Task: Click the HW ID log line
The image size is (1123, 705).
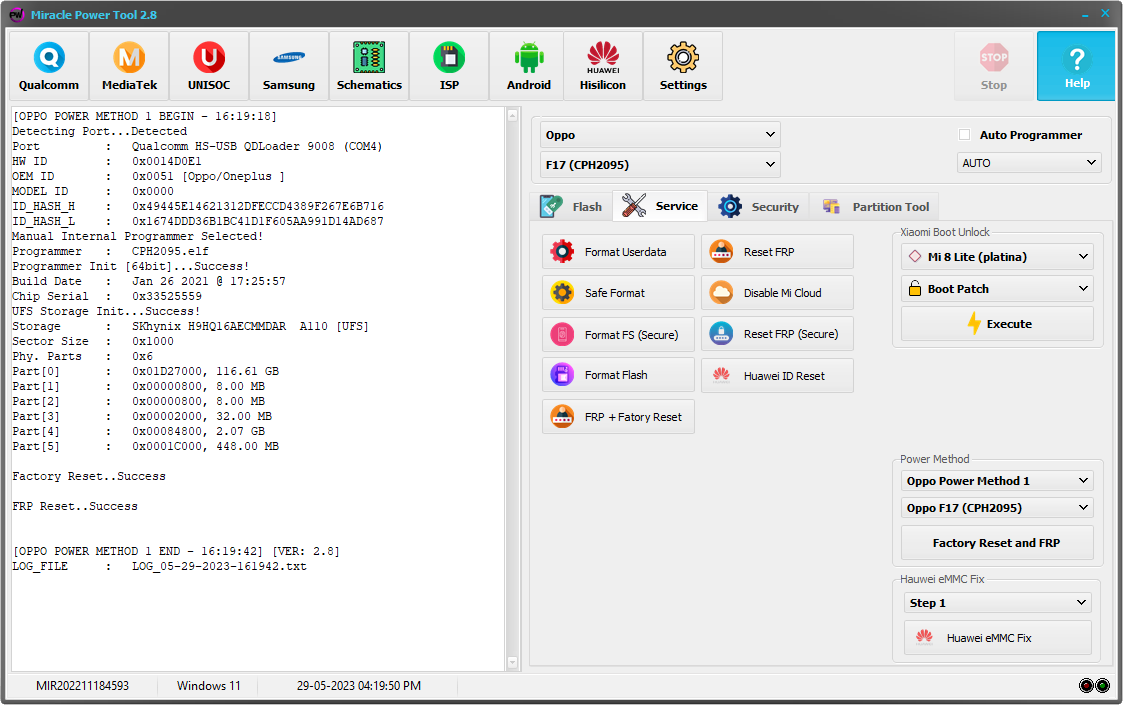Action: pos(107,161)
